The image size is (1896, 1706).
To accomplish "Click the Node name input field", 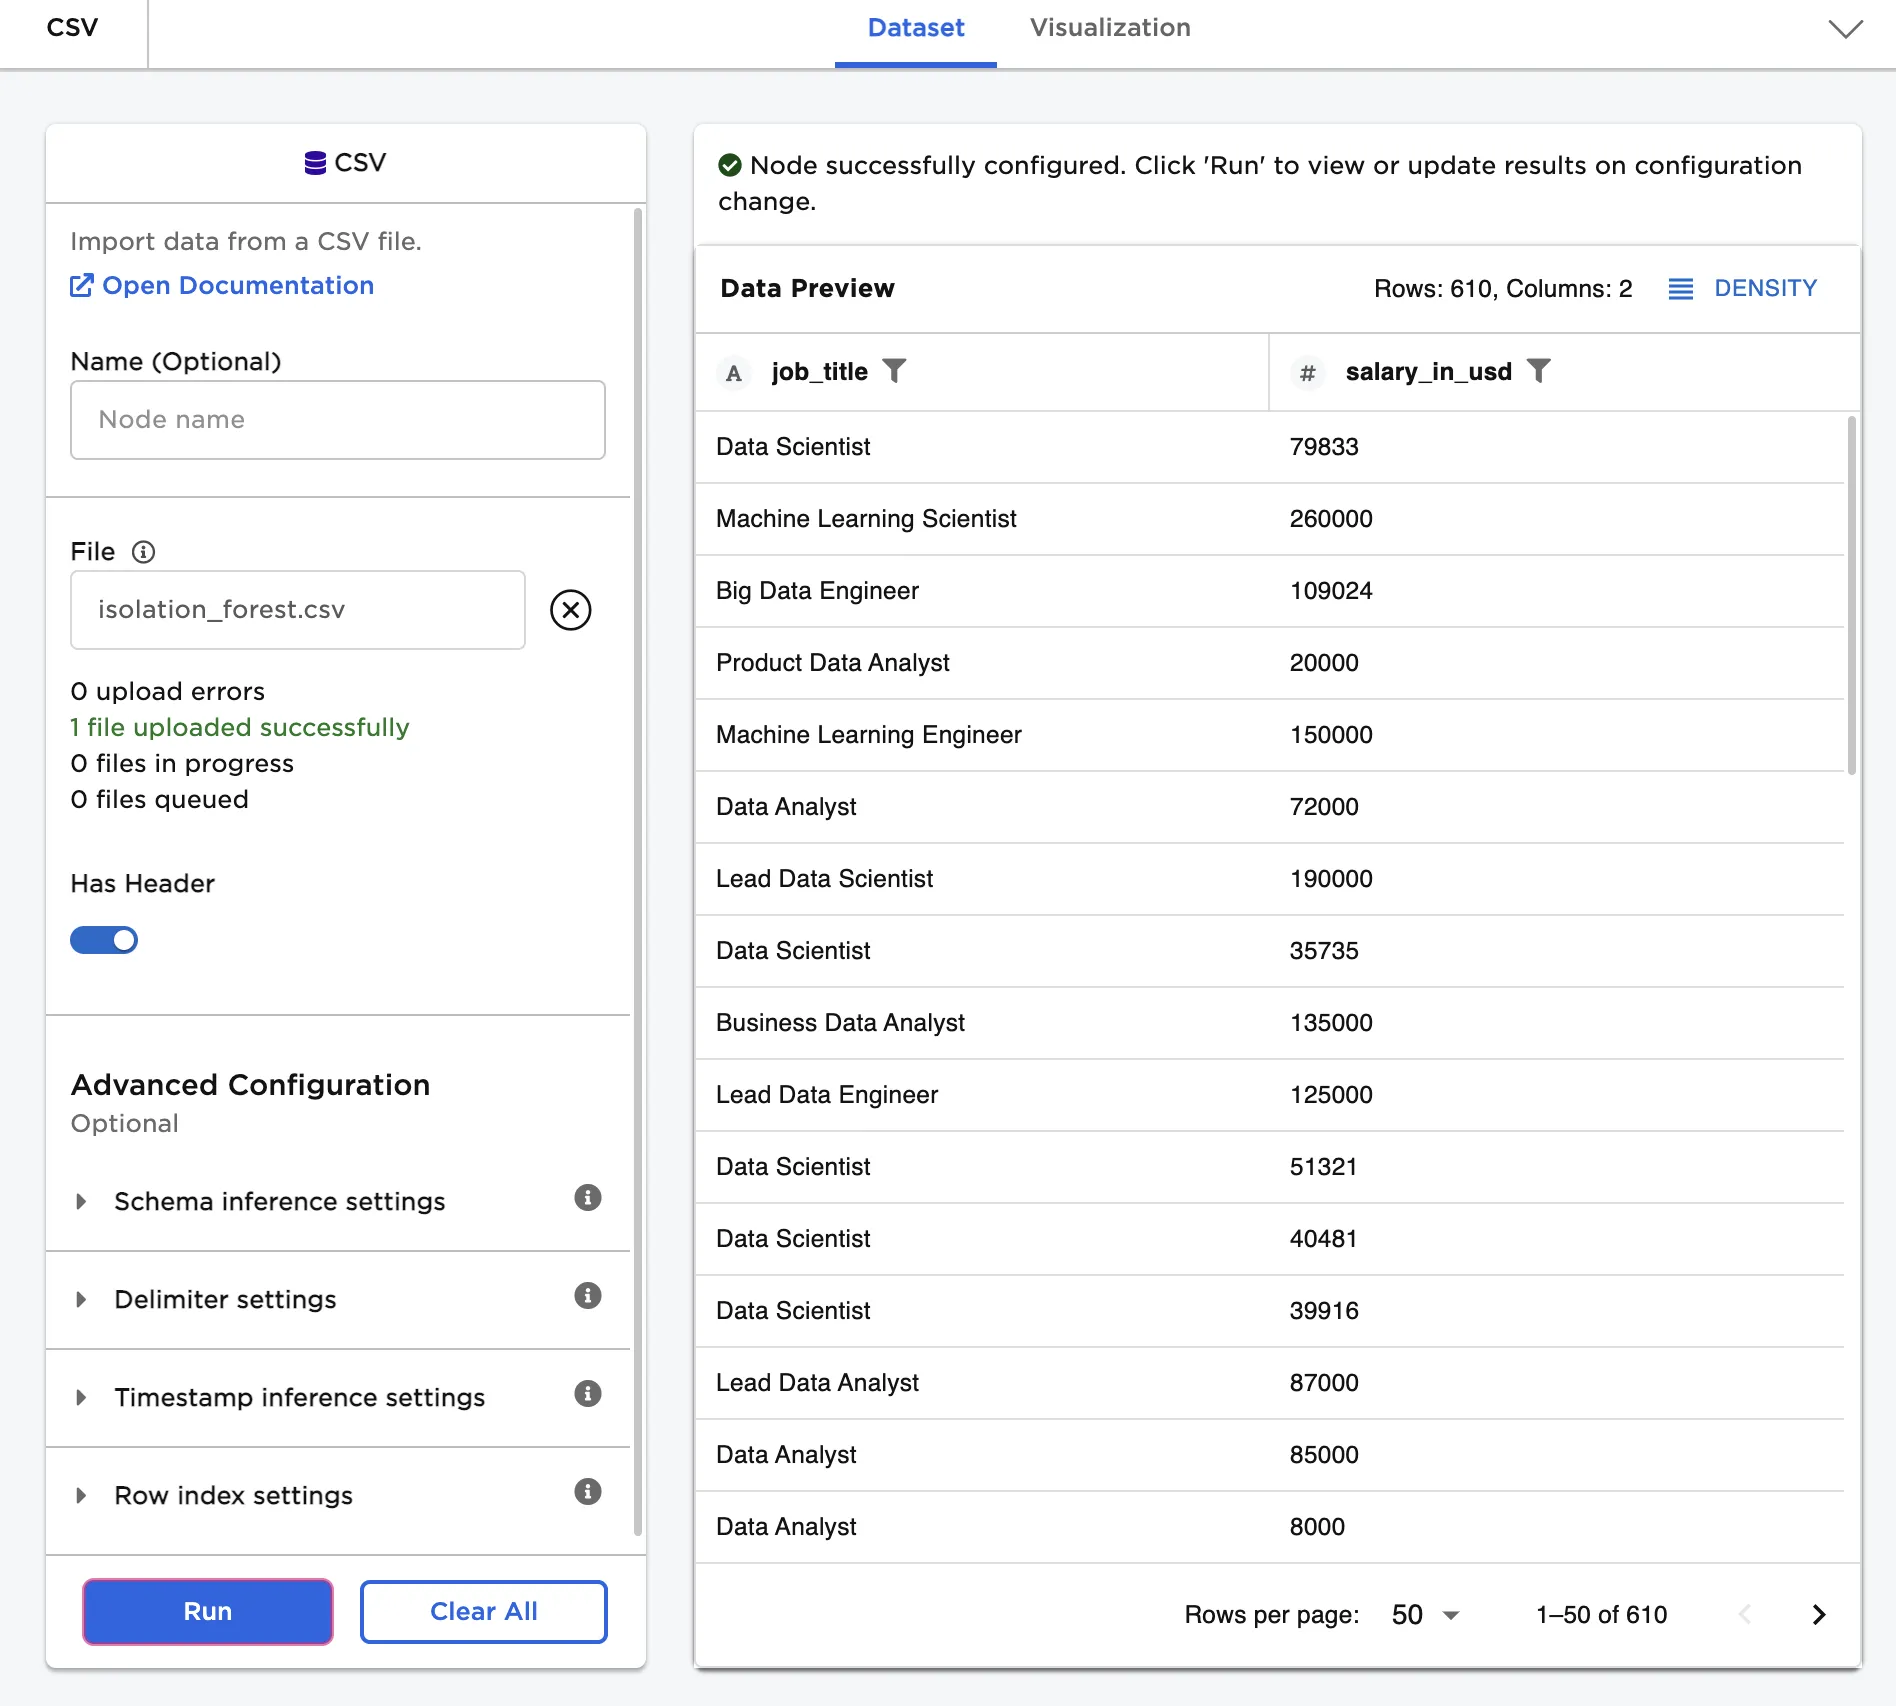I will click(338, 420).
